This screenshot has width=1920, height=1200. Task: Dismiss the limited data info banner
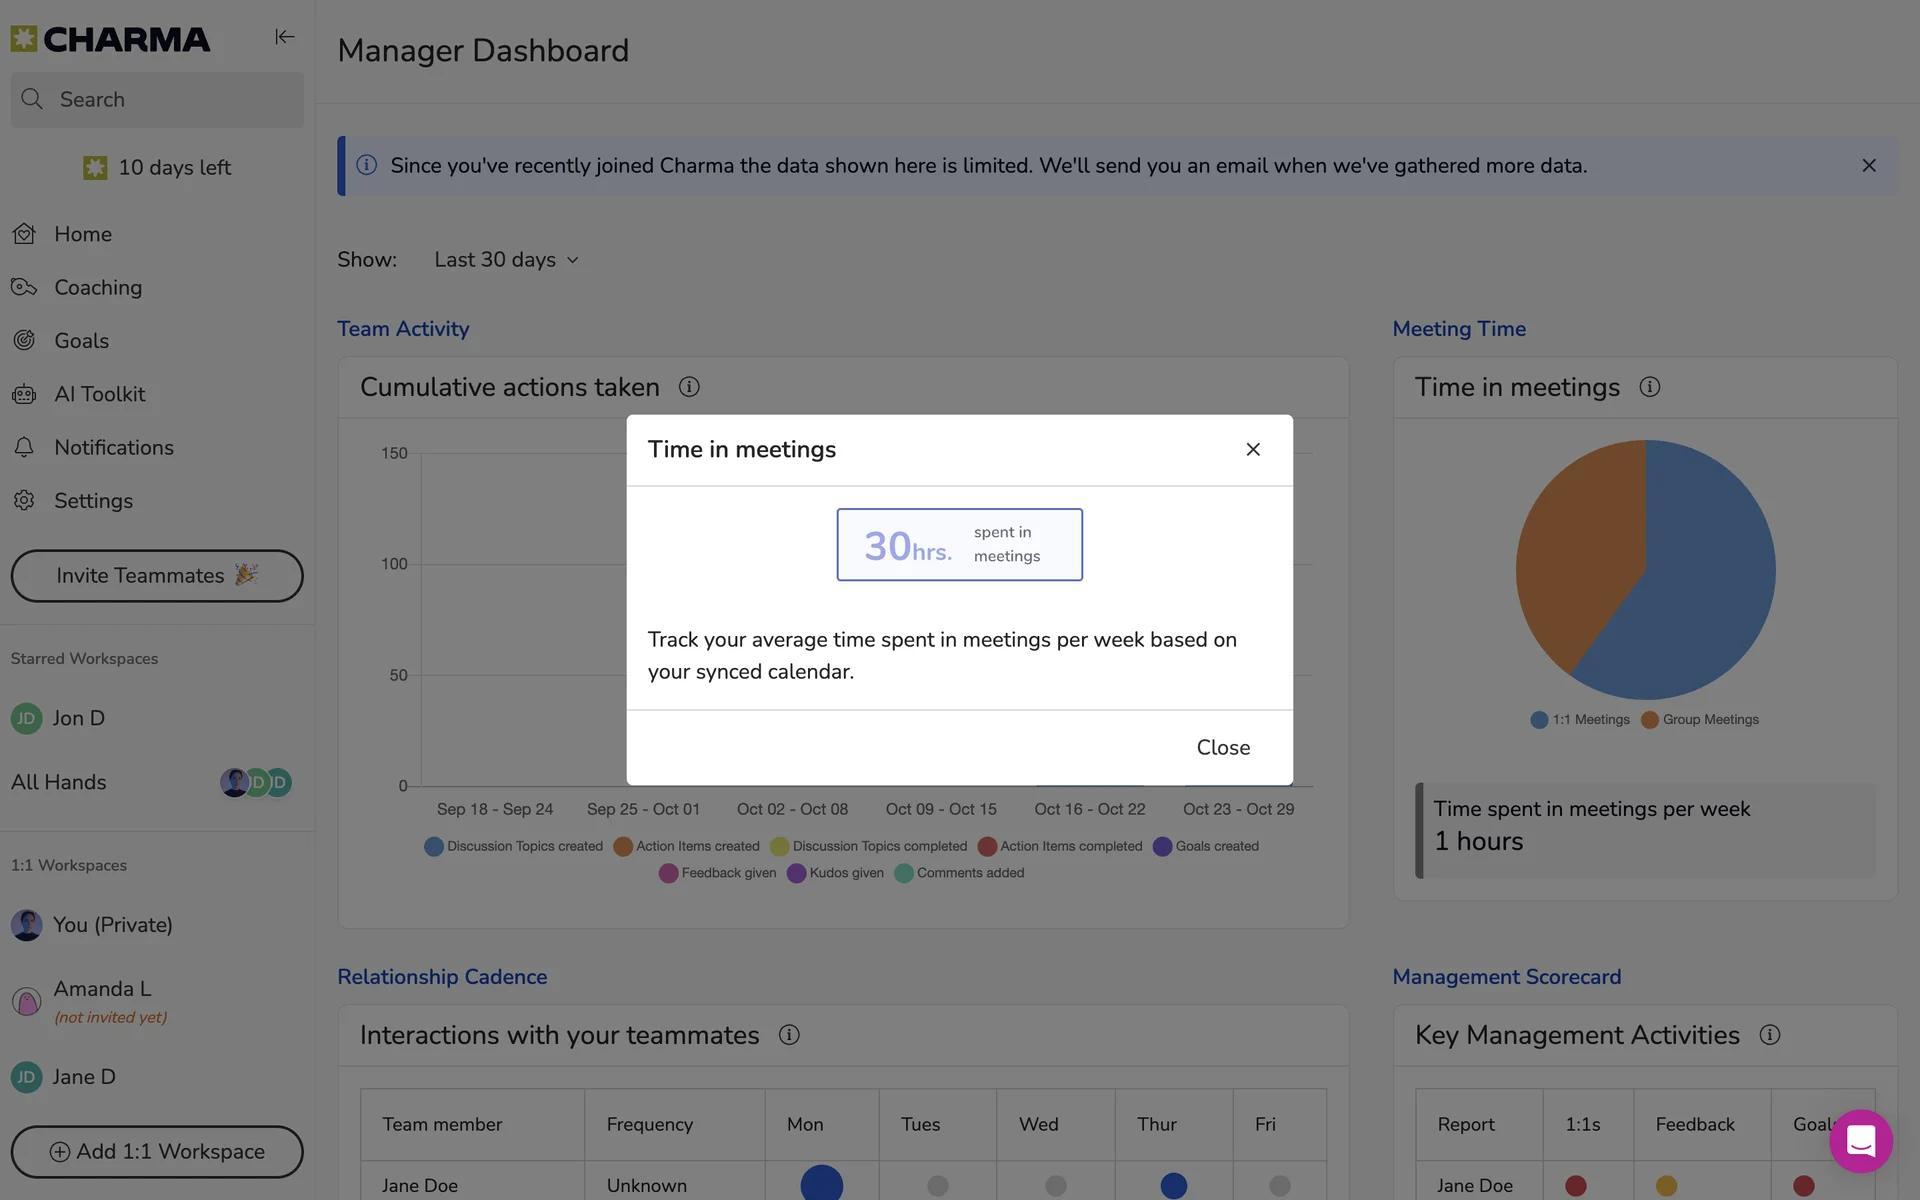1868,166
